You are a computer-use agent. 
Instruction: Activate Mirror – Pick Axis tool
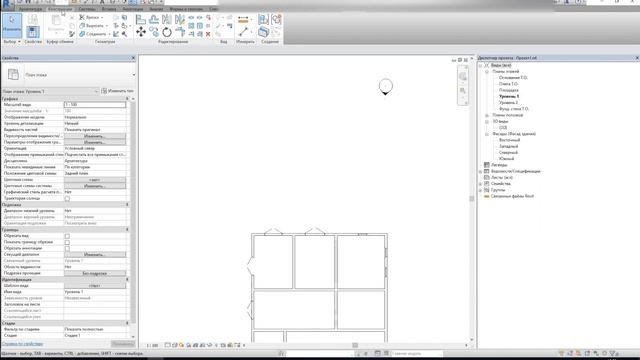pos(167,19)
